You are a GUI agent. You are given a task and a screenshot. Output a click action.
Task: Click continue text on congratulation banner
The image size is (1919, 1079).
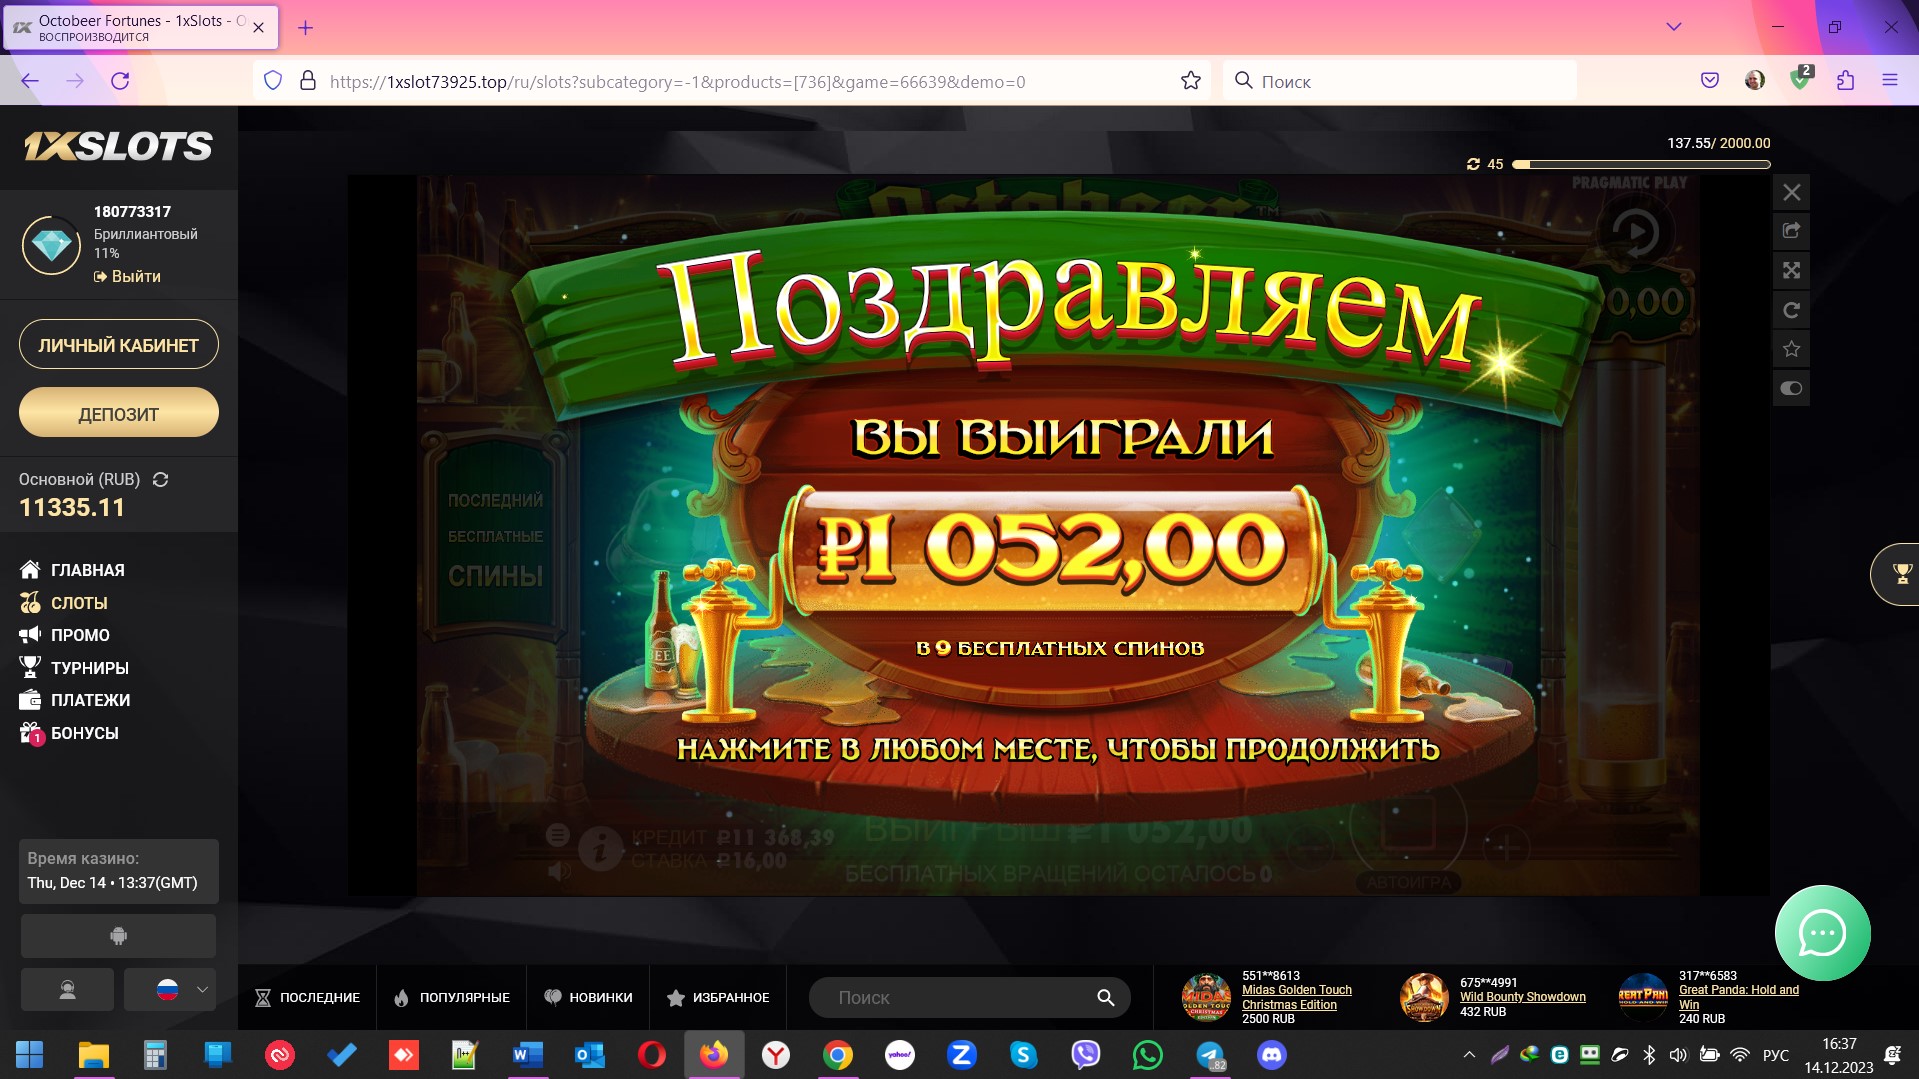point(1058,750)
